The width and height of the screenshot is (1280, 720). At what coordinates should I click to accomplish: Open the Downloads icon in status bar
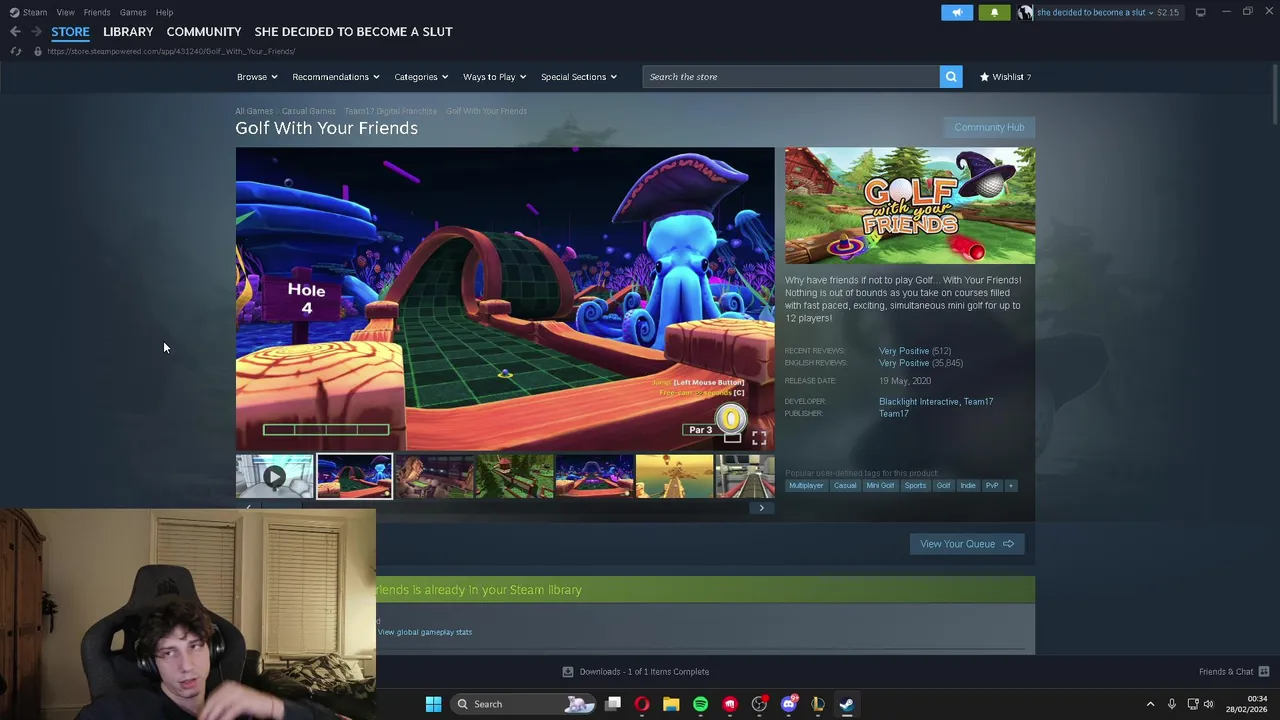568,671
